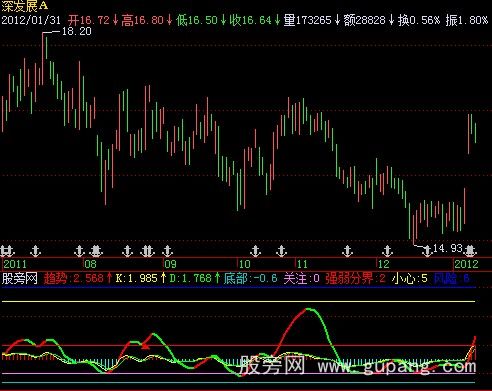Click the close price 收16.64

251,20
